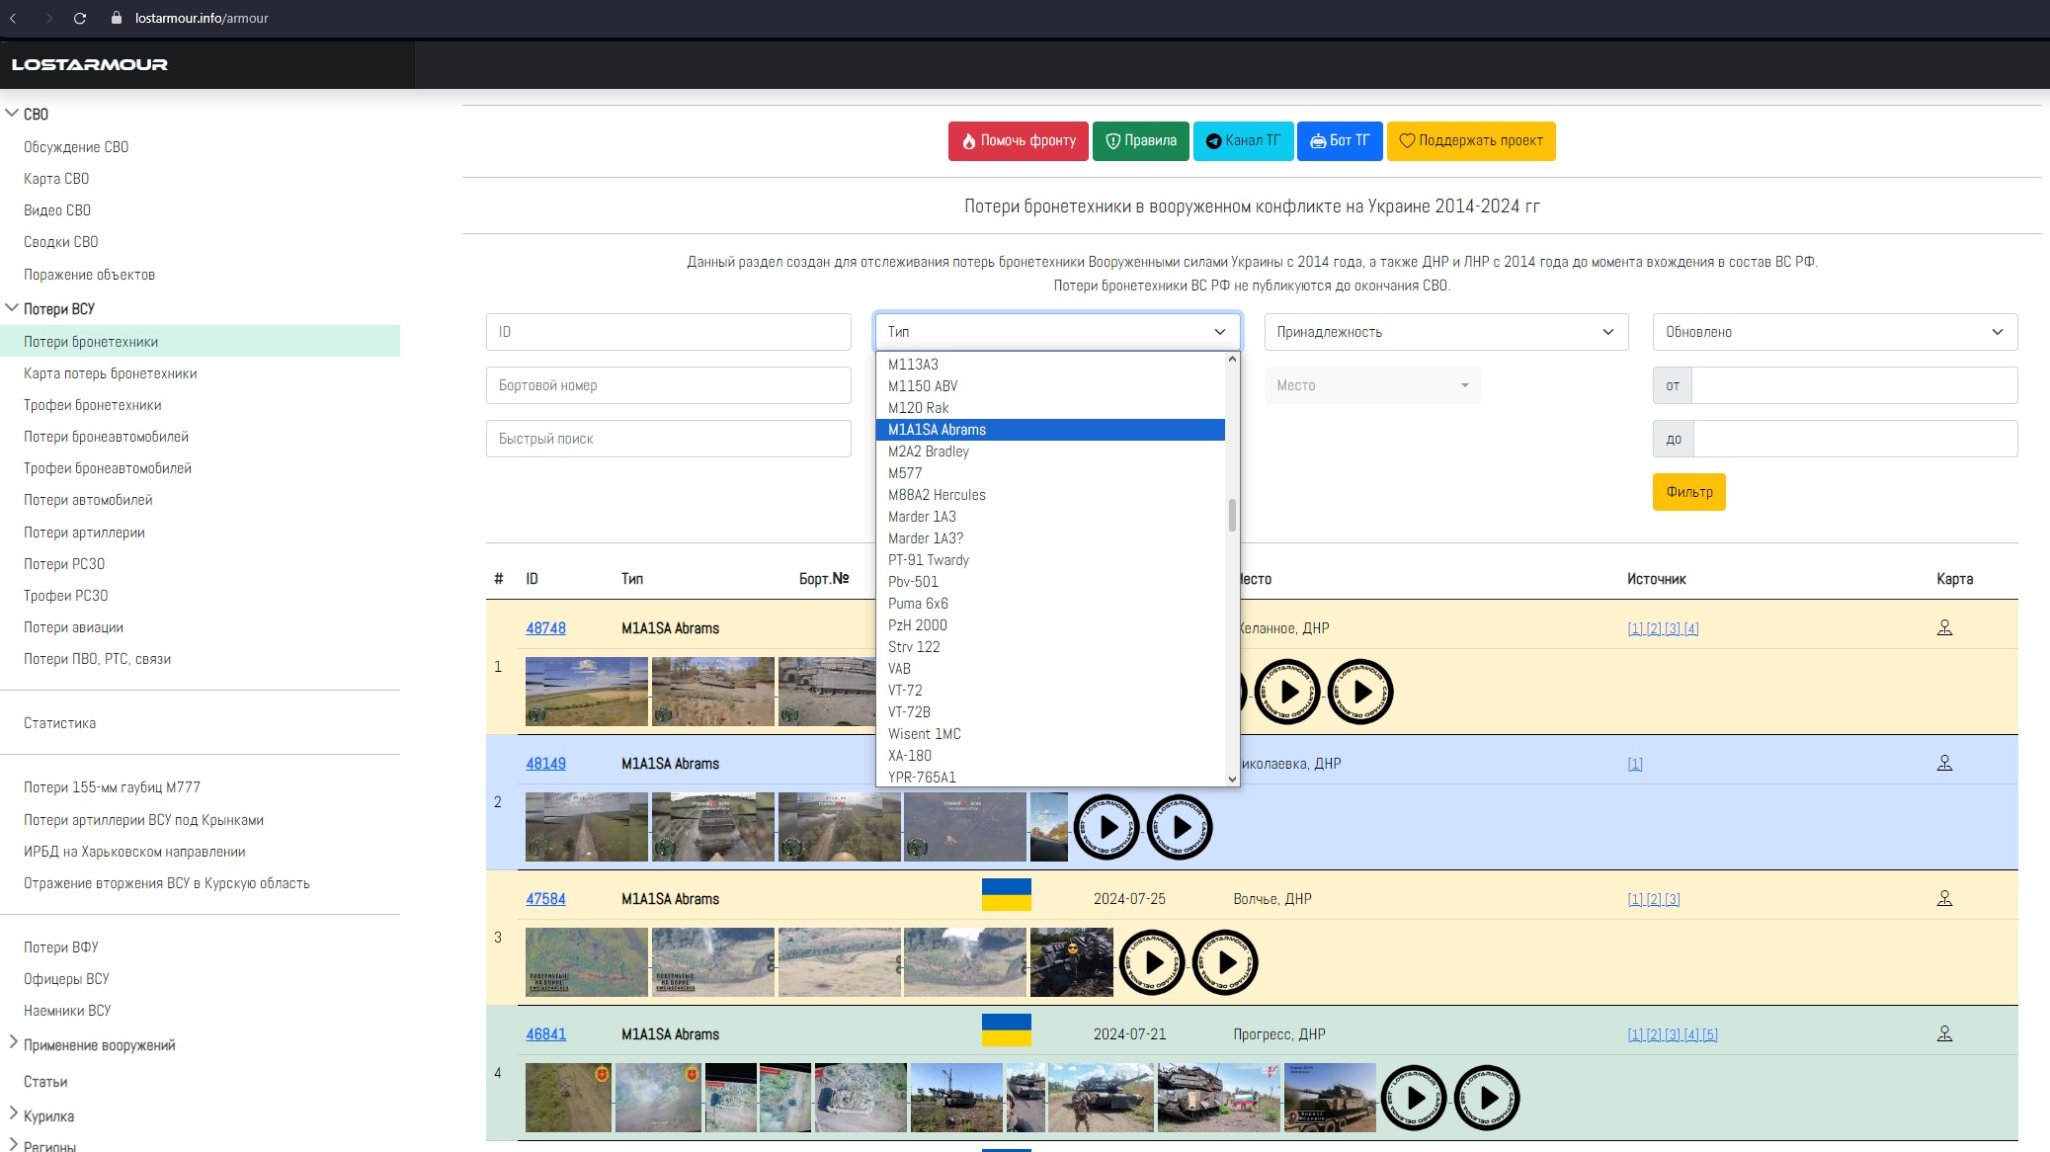Click the map marker icon for entry 46841
The height and width of the screenshot is (1152, 2050).
point(1944,1034)
